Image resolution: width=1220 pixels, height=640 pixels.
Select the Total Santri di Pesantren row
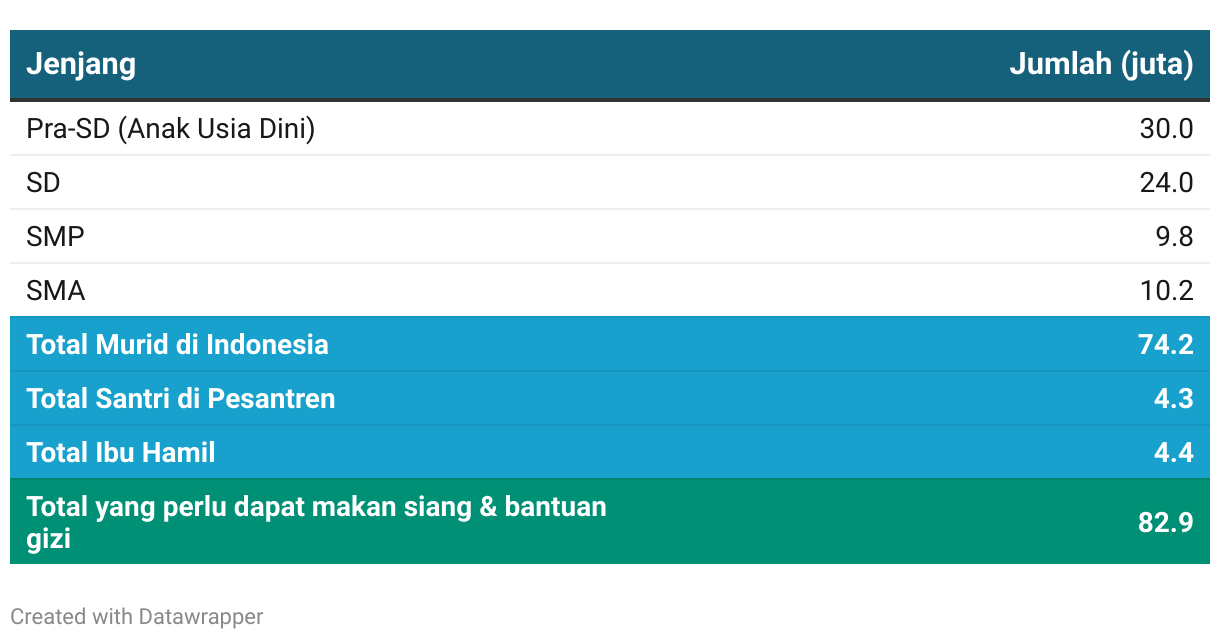coord(610,398)
